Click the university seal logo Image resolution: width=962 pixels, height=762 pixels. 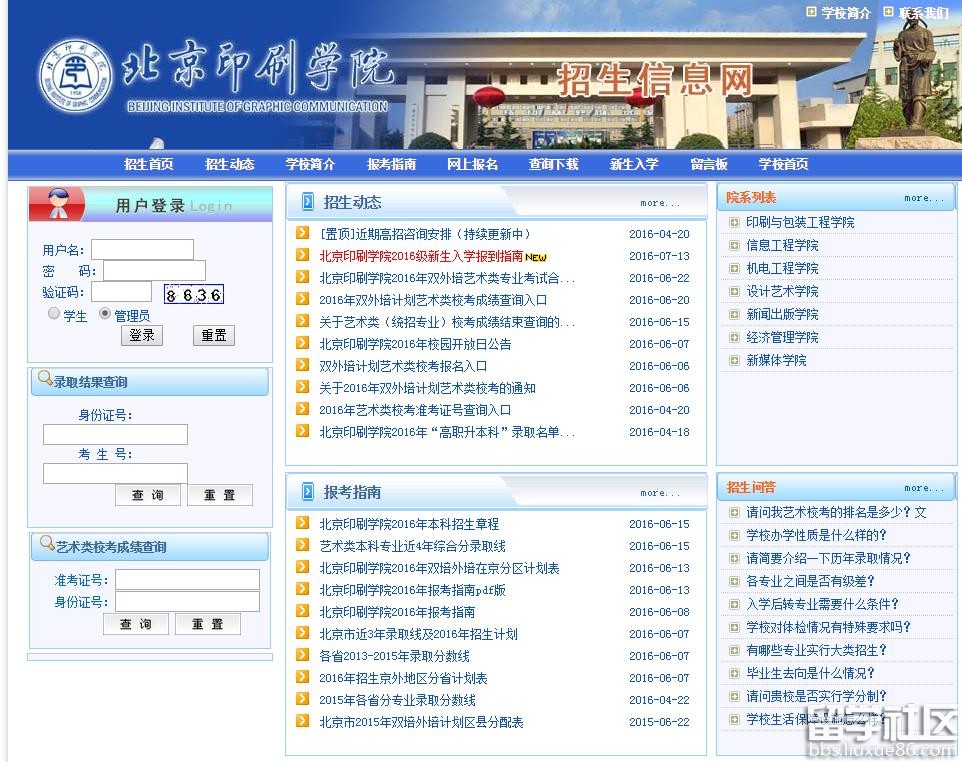click(x=76, y=79)
